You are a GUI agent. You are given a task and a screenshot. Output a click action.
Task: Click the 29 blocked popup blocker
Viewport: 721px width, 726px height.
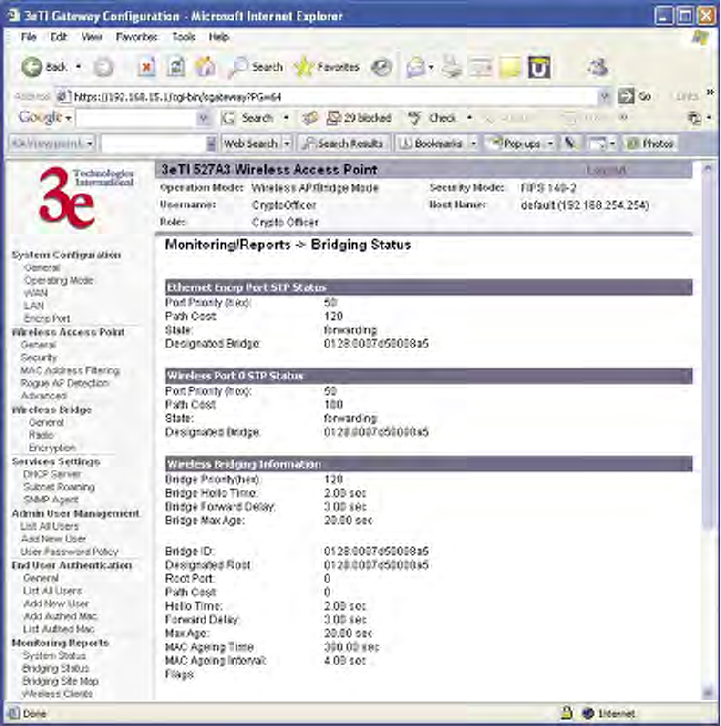pos(359,119)
